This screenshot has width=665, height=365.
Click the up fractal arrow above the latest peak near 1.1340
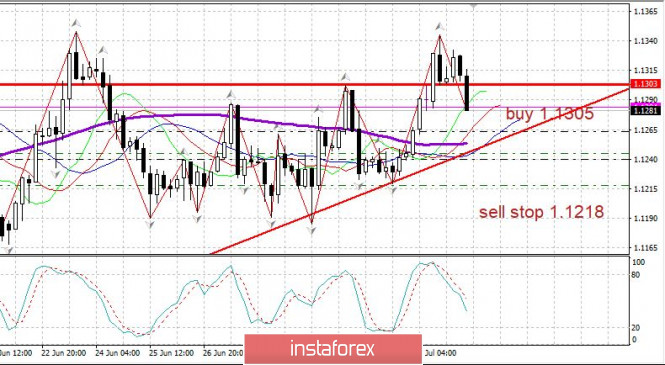click(x=439, y=26)
